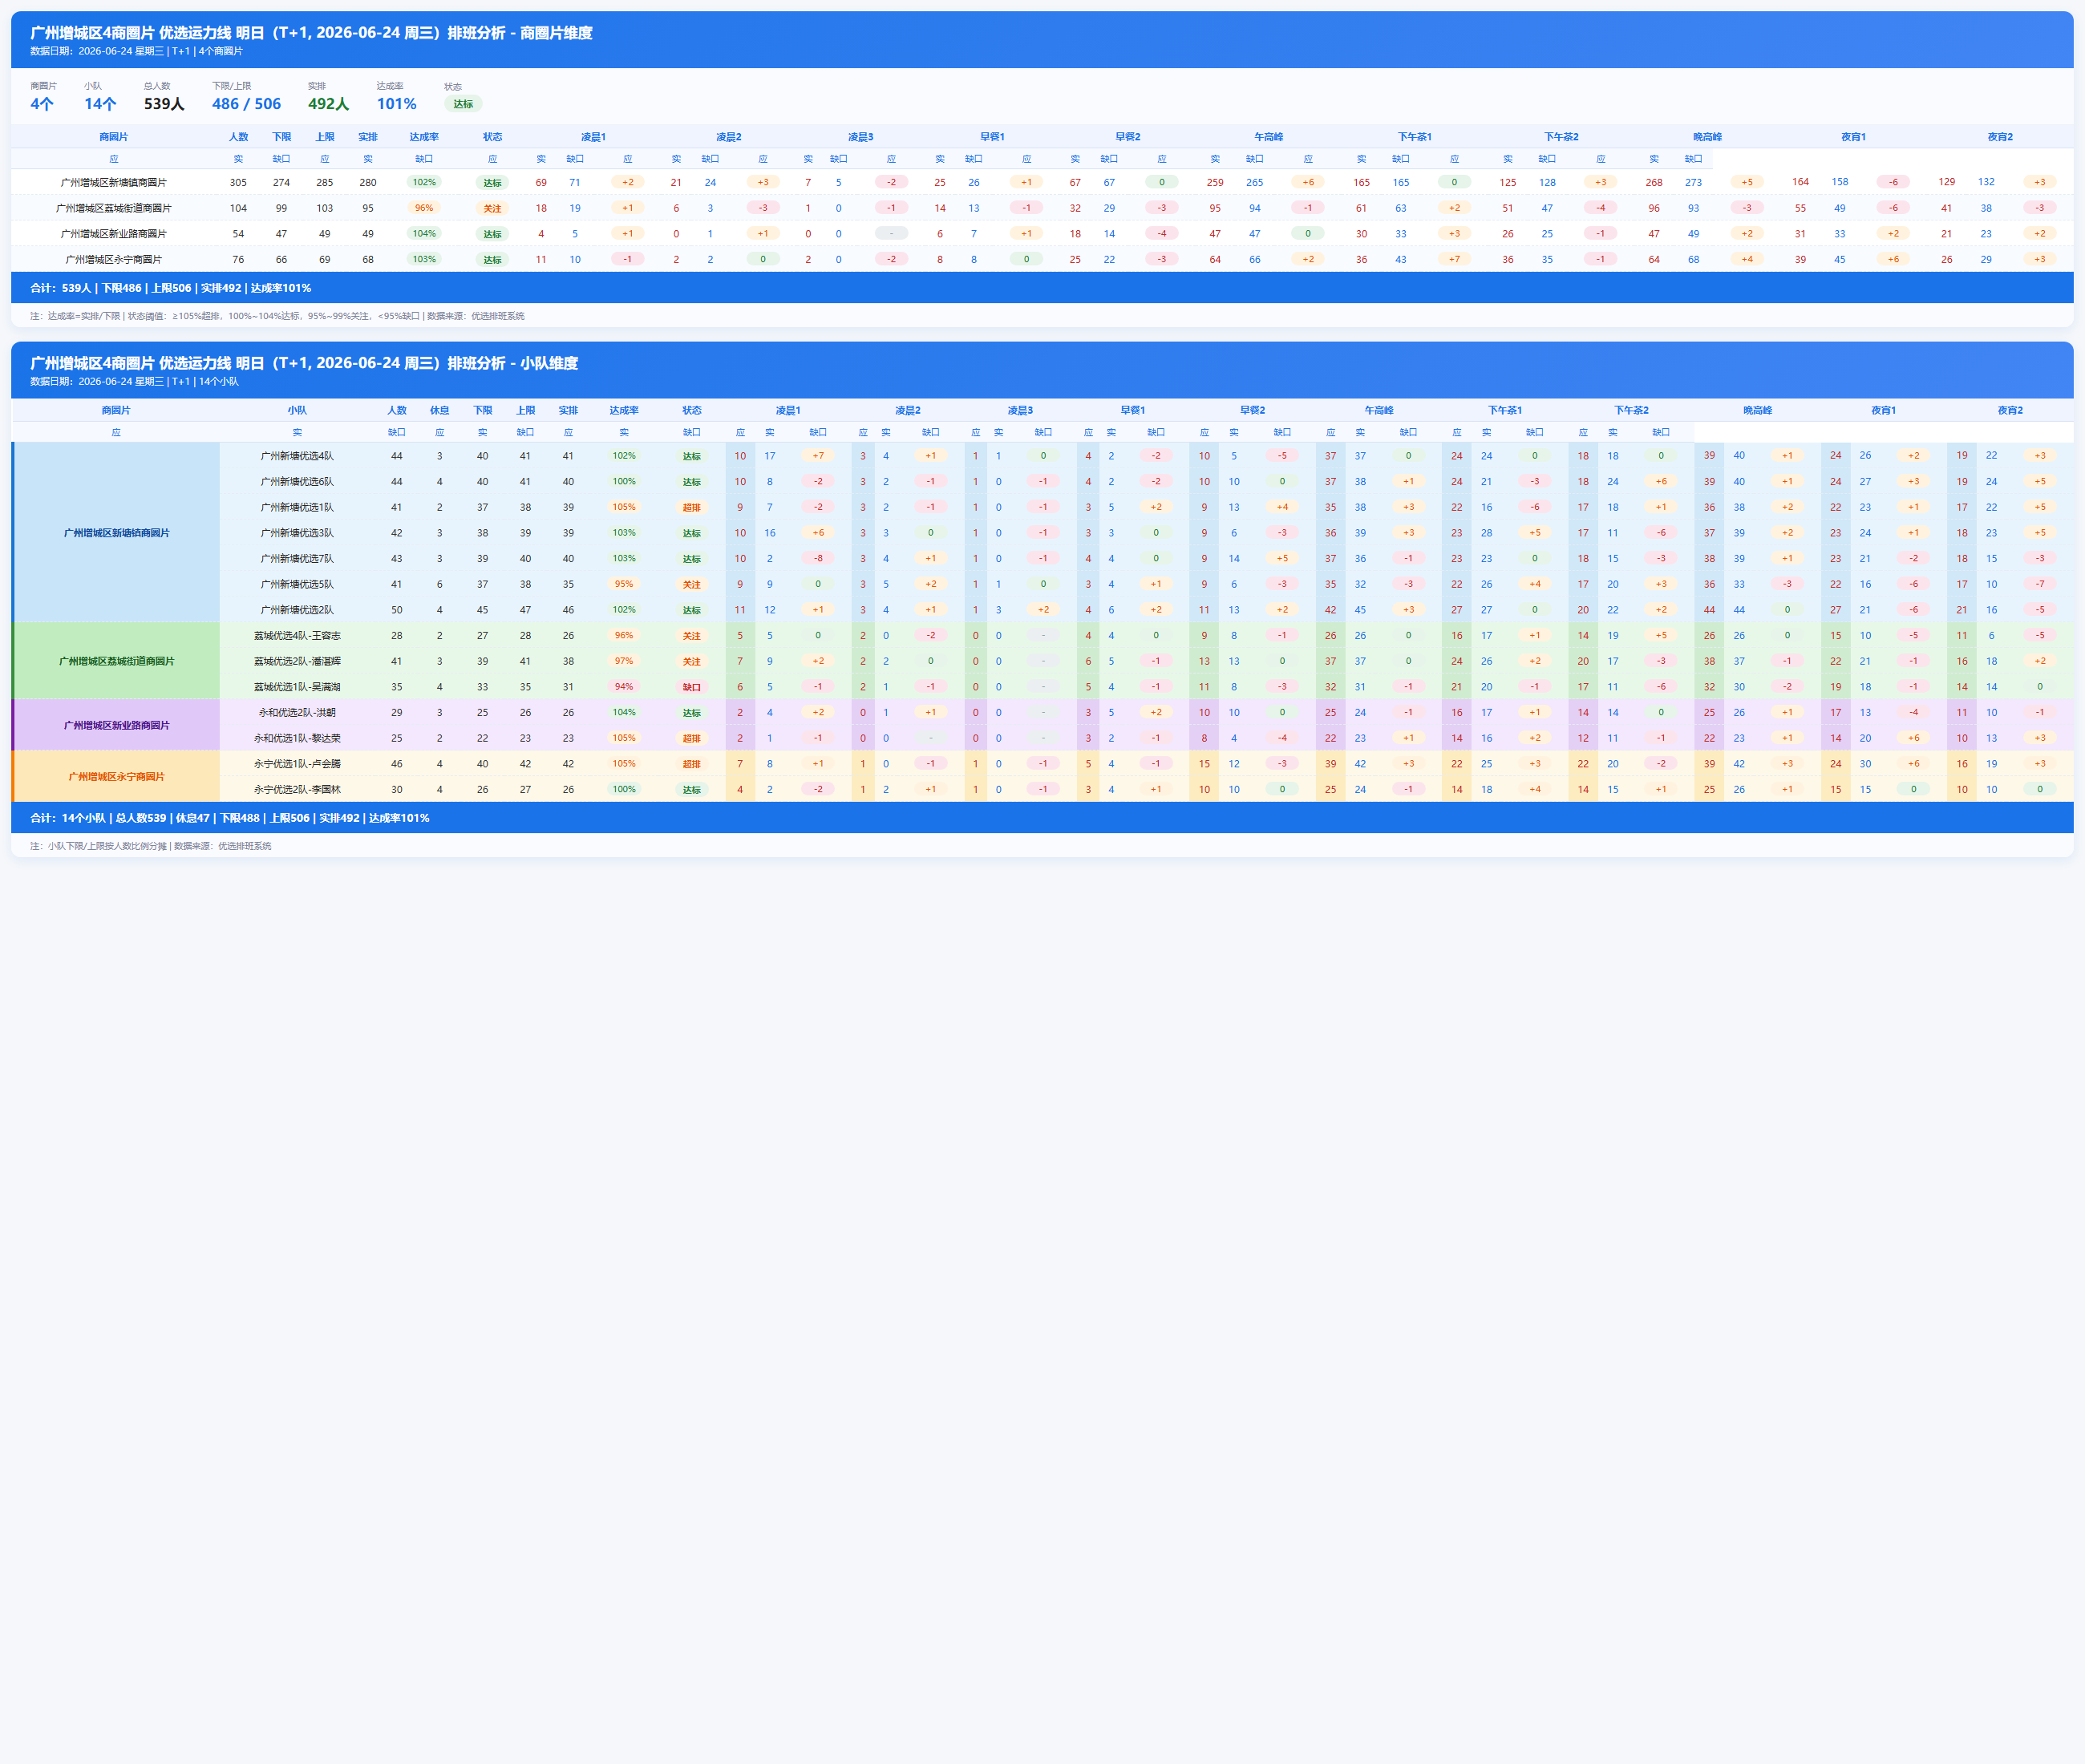Click the 数据日期 subtitle reading 14个小队
2085x1764 pixels.
pos(134,381)
